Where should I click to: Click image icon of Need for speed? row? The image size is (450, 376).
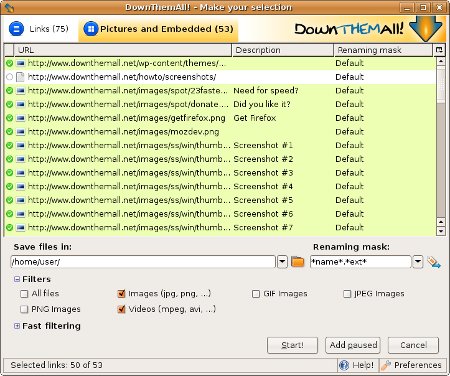click(x=21, y=90)
